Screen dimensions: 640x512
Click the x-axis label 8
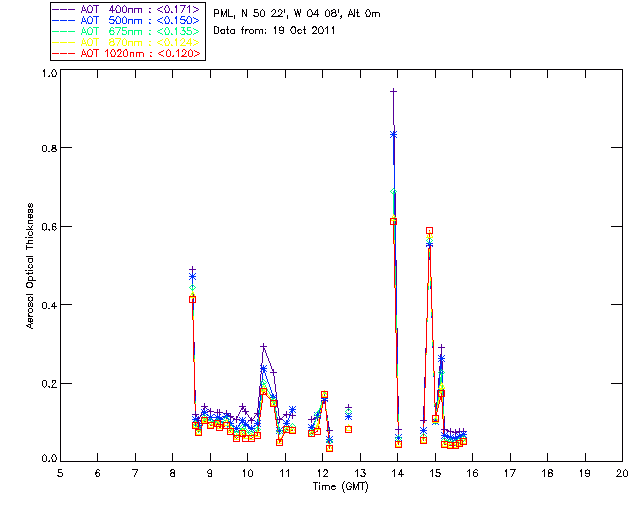coord(173,473)
